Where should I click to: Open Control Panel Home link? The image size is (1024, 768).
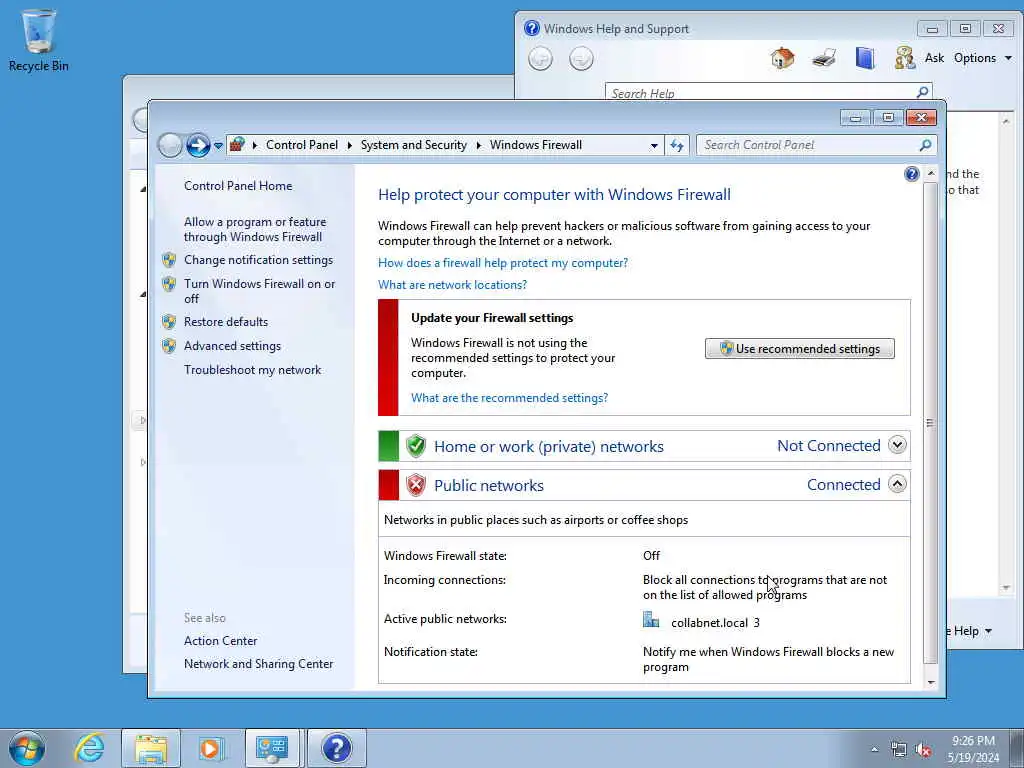pos(238,186)
